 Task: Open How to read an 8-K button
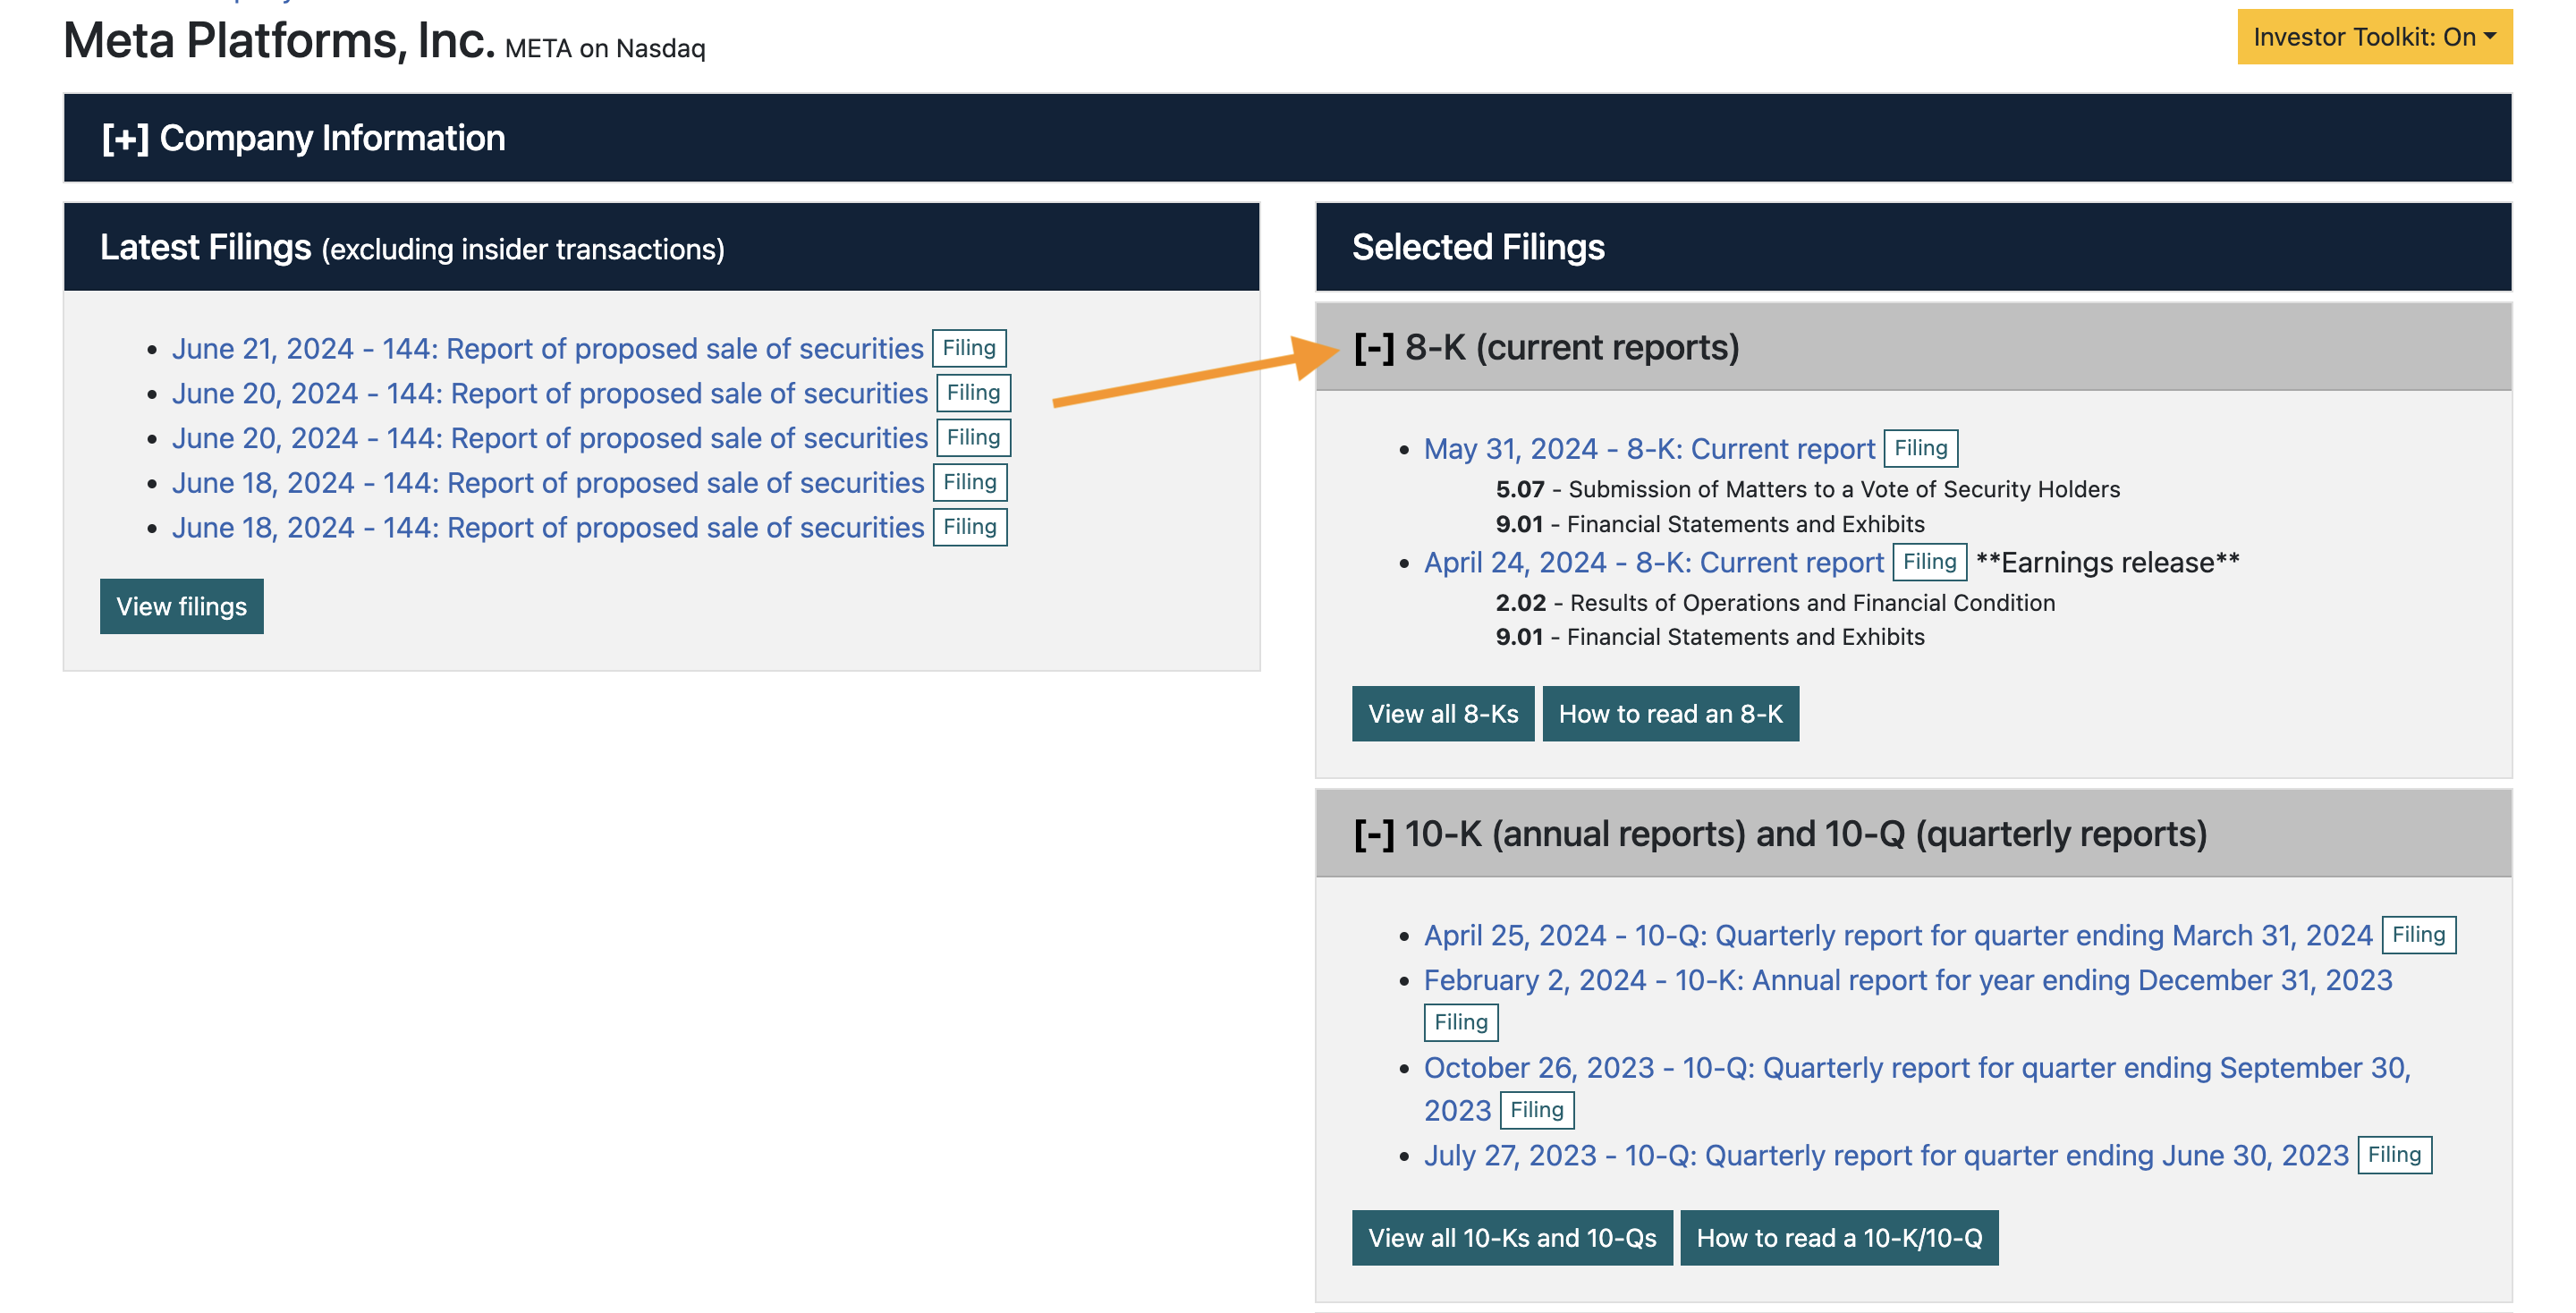click(x=1669, y=712)
